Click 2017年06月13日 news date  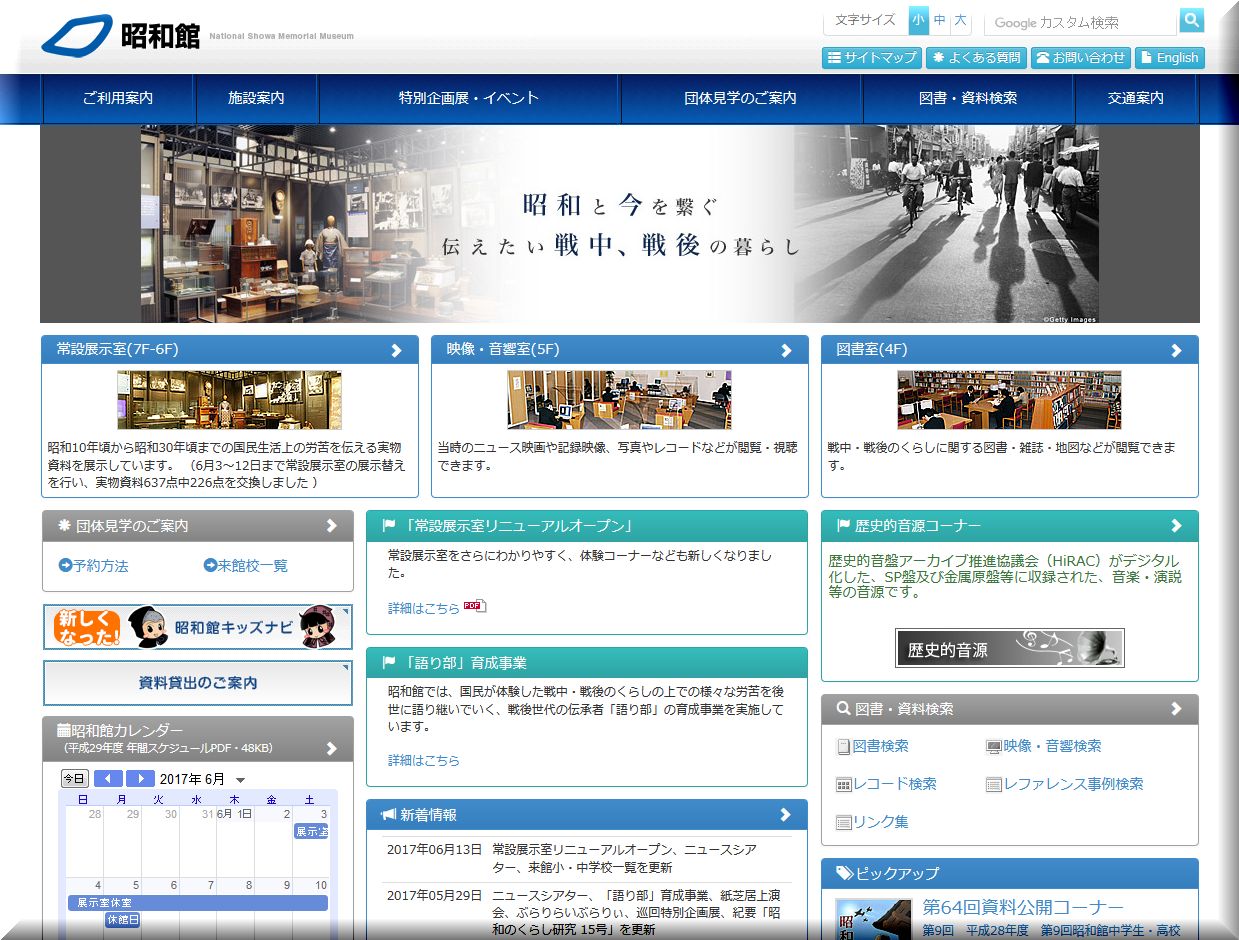click(434, 849)
